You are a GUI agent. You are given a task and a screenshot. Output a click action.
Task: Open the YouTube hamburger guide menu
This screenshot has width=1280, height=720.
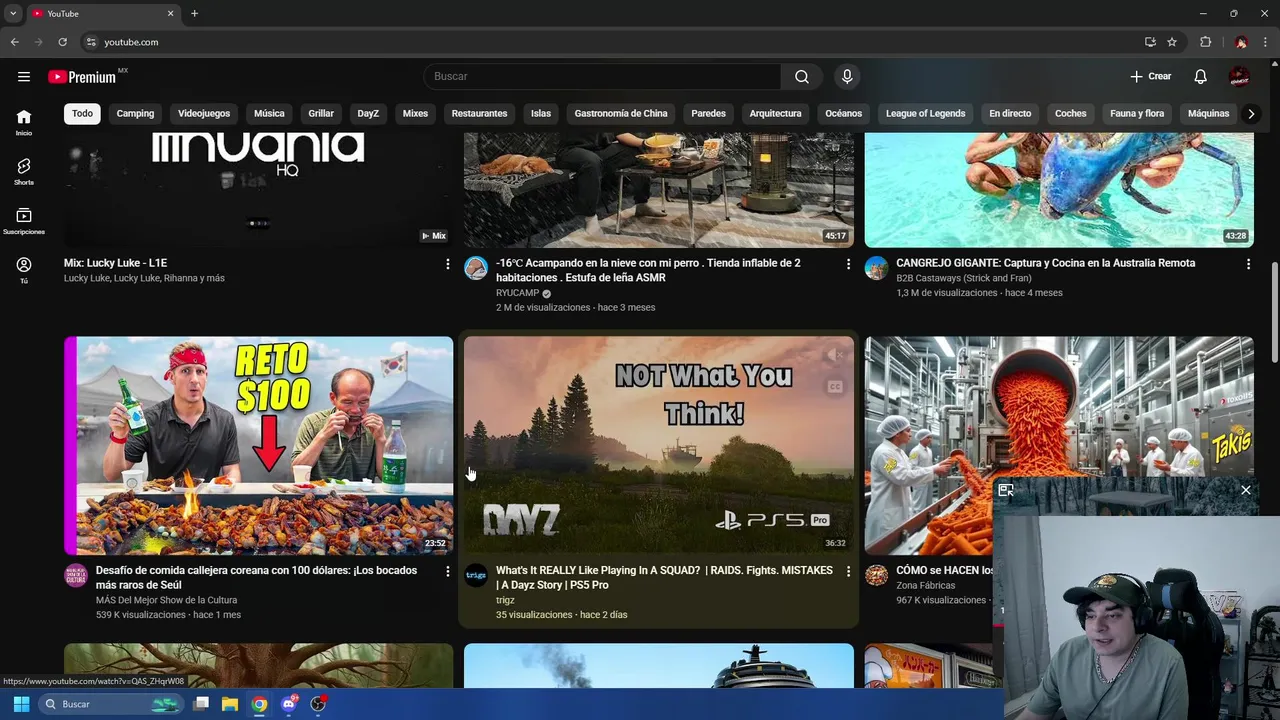[x=24, y=76]
